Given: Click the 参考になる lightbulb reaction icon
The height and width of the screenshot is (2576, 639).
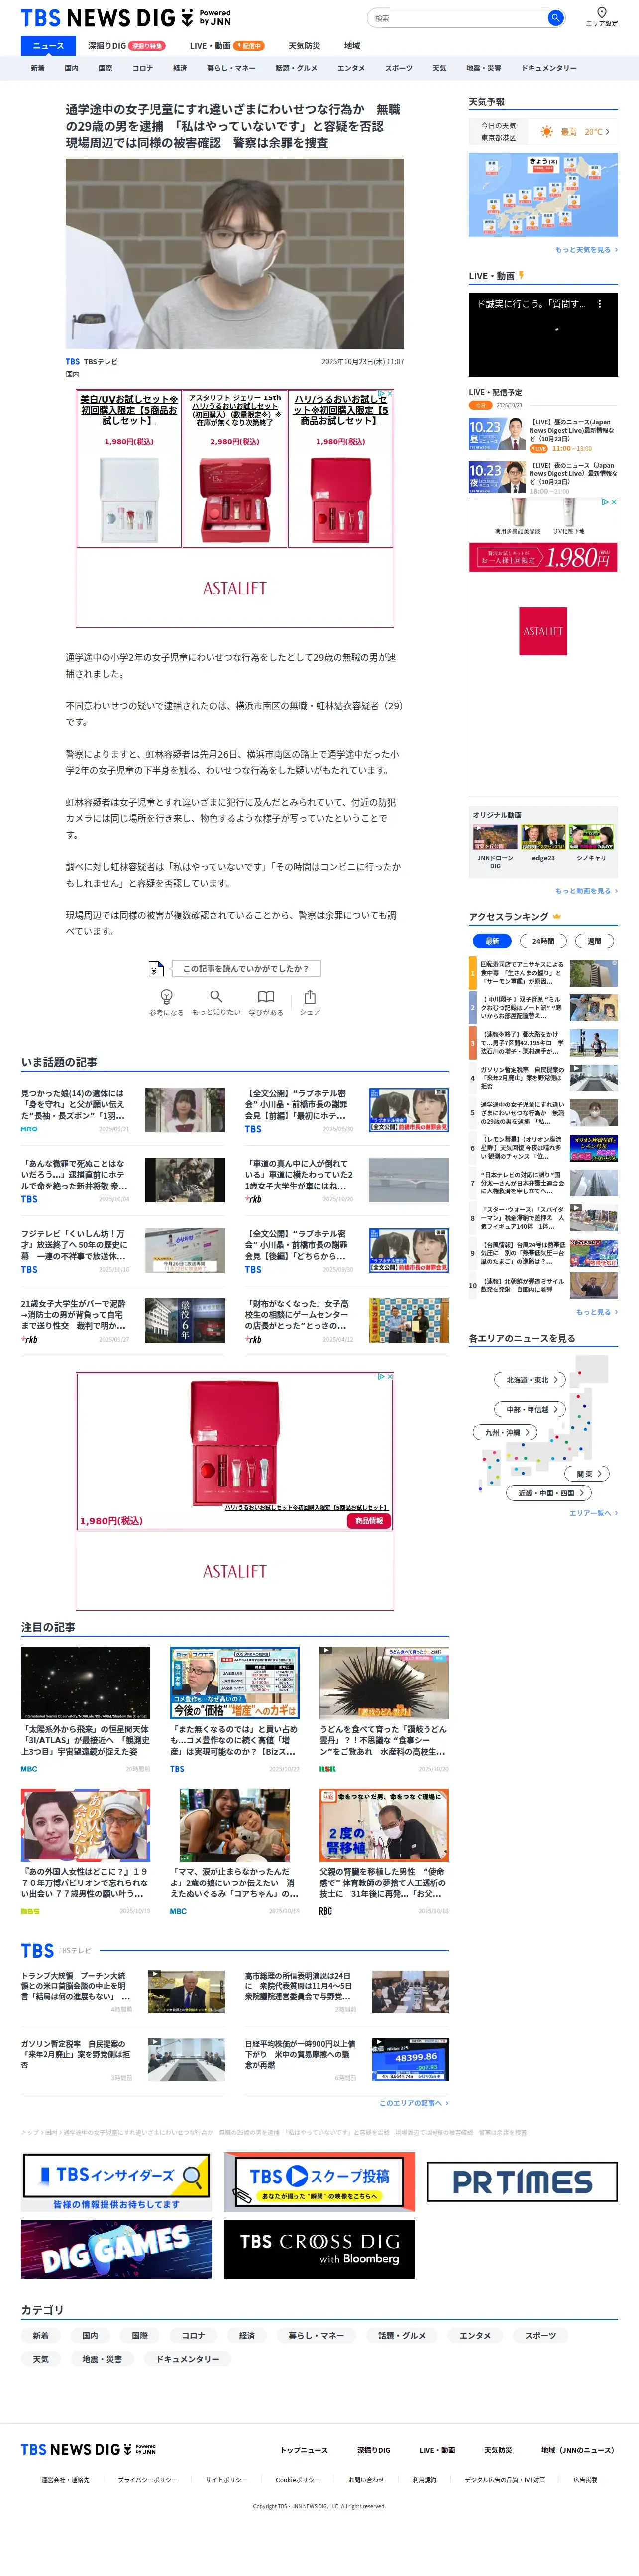Looking at the screenshot, I should (167, 996).
